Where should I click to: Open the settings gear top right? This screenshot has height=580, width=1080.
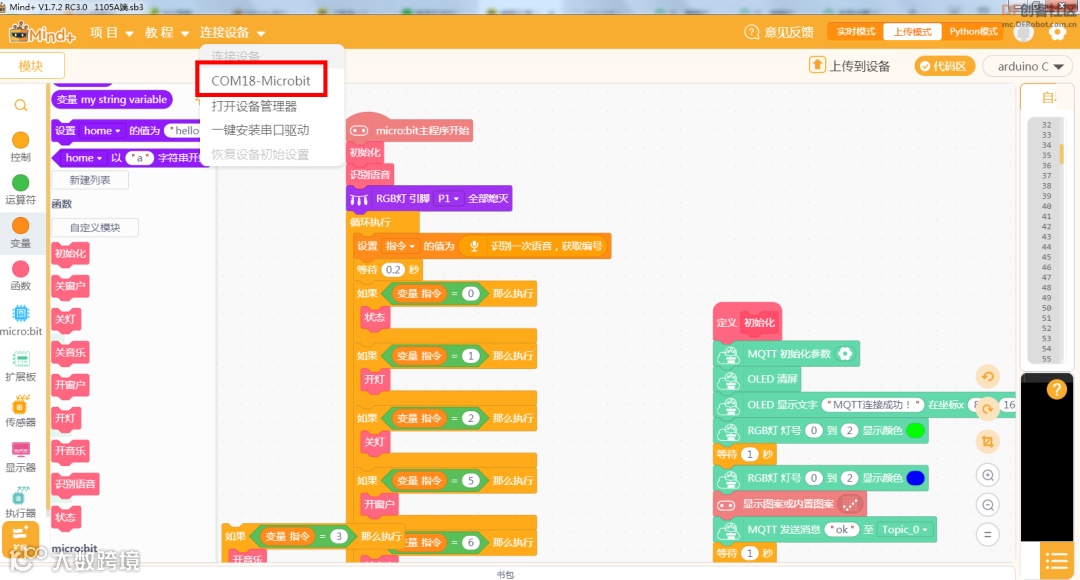point(1057,32)
